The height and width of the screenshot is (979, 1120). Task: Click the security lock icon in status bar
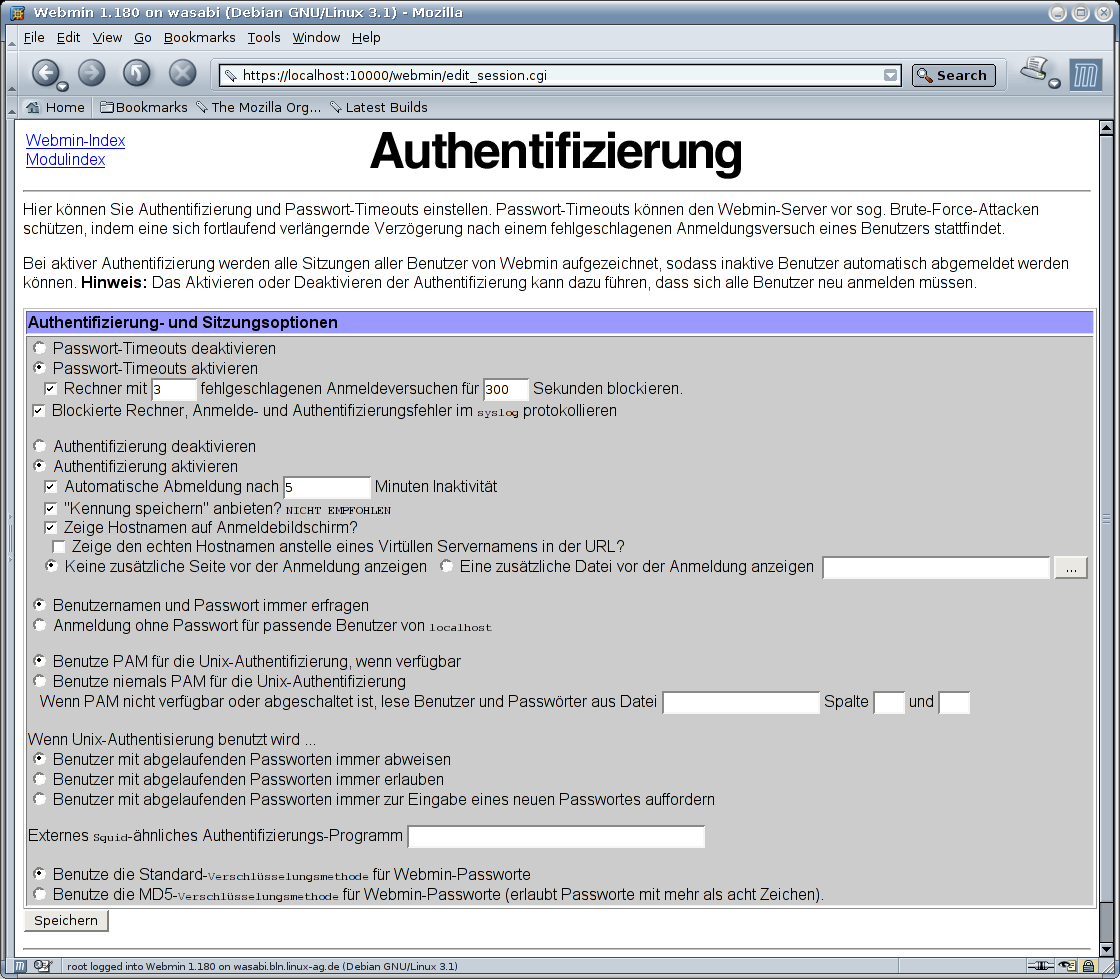pos(1089,966)
